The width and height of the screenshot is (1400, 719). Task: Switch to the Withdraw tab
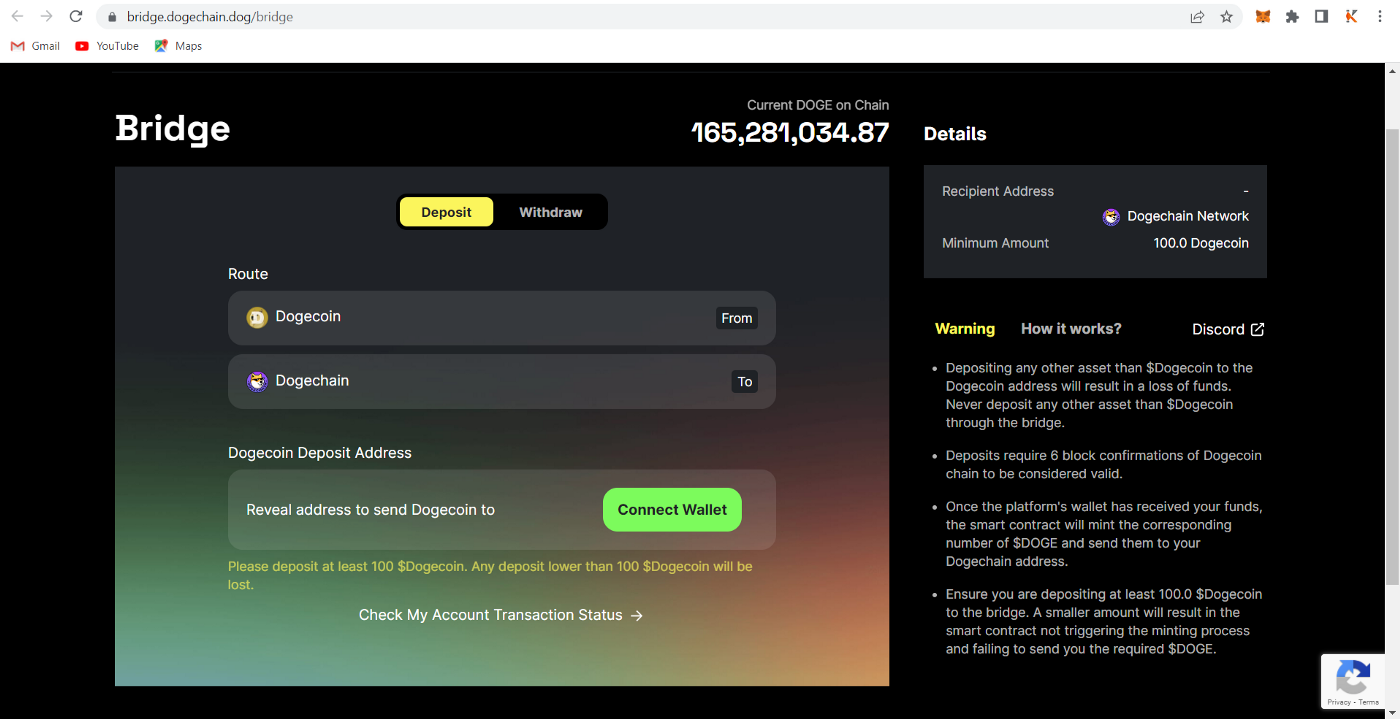tap(551, 212)
